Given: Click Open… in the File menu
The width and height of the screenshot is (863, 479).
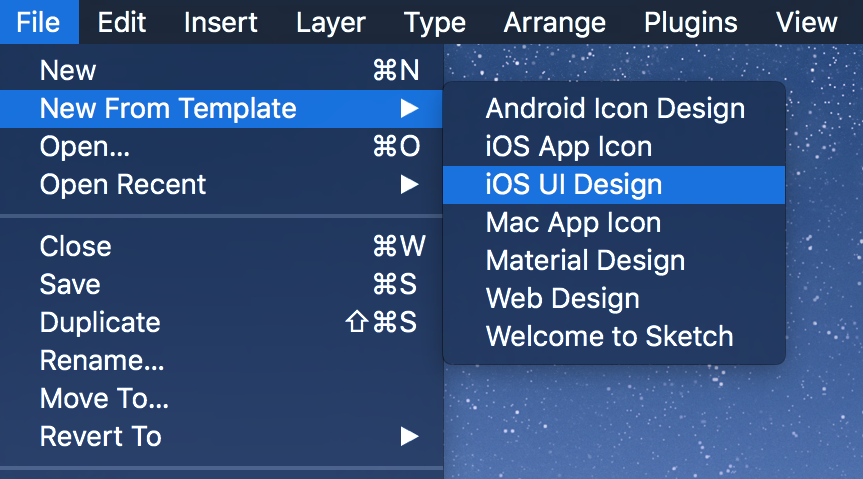Looking at the screenshot, I should click(x=85, y=146).
